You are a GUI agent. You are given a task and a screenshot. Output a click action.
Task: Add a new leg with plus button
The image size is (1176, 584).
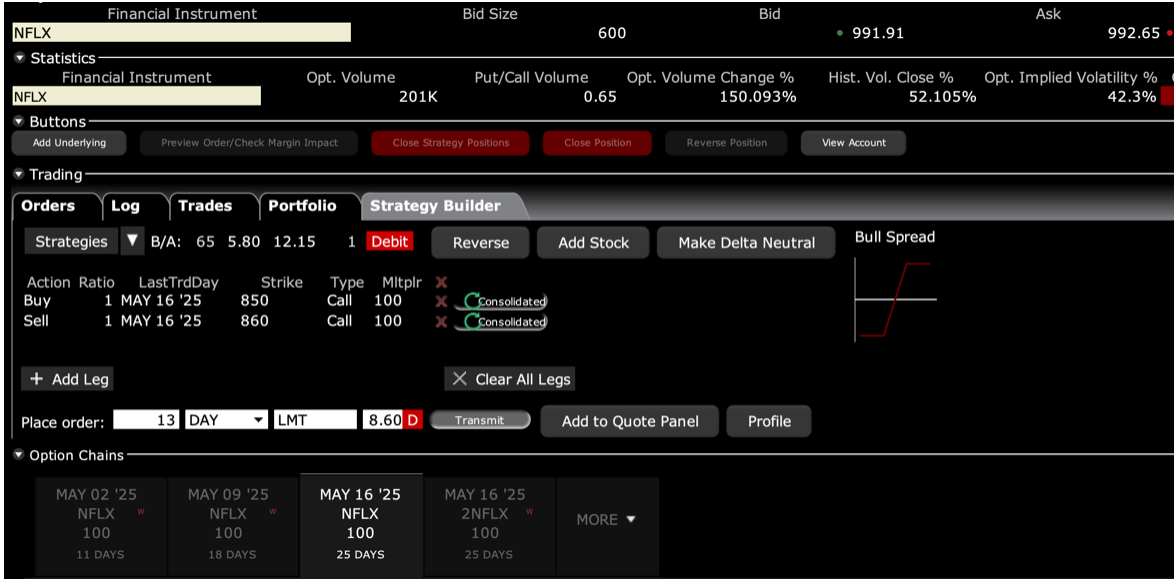[67, 379]
